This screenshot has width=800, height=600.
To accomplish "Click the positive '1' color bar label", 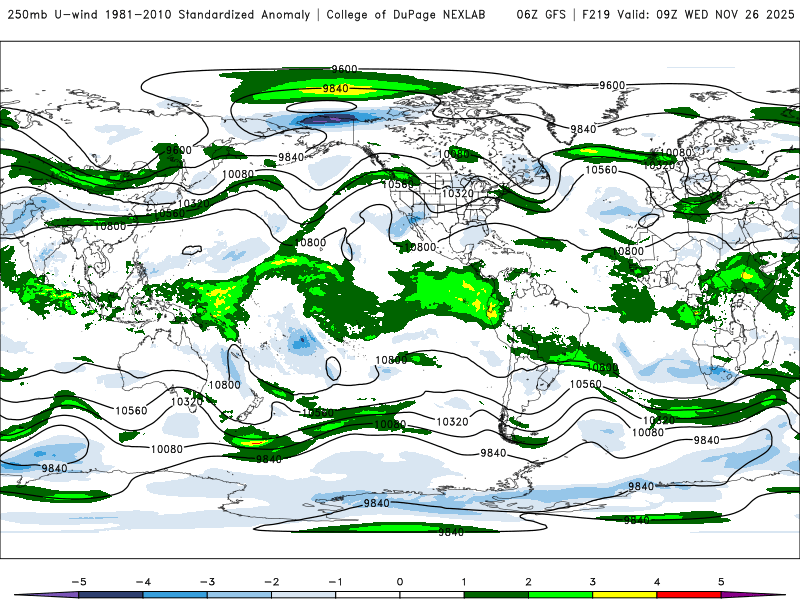I will (464, 582).
